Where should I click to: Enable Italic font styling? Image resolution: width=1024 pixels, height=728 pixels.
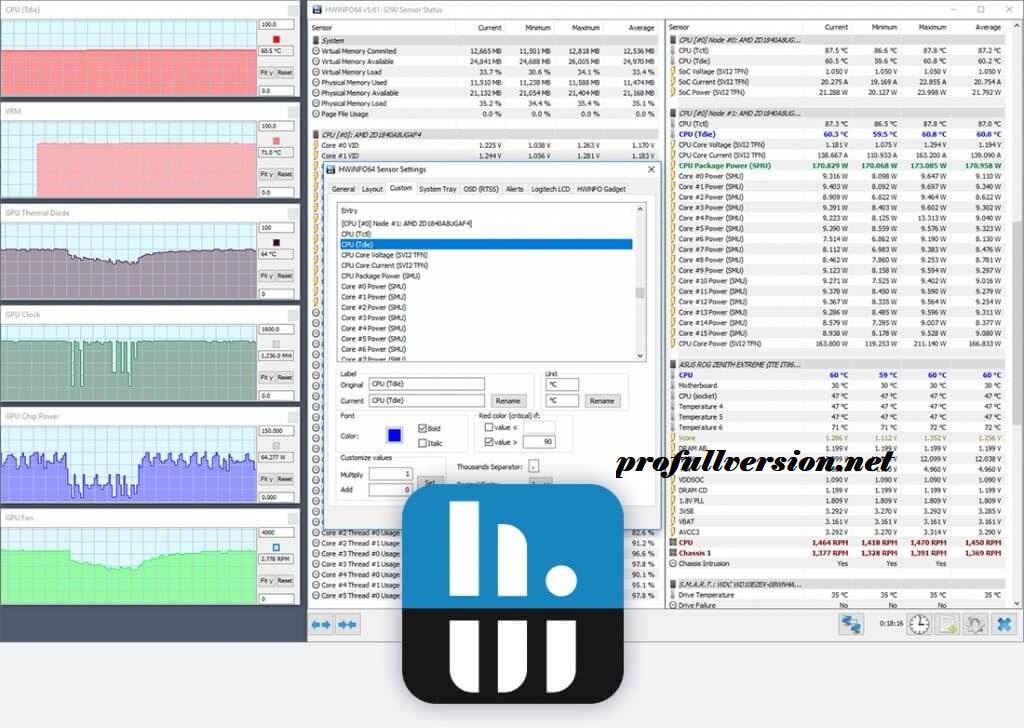424,442
